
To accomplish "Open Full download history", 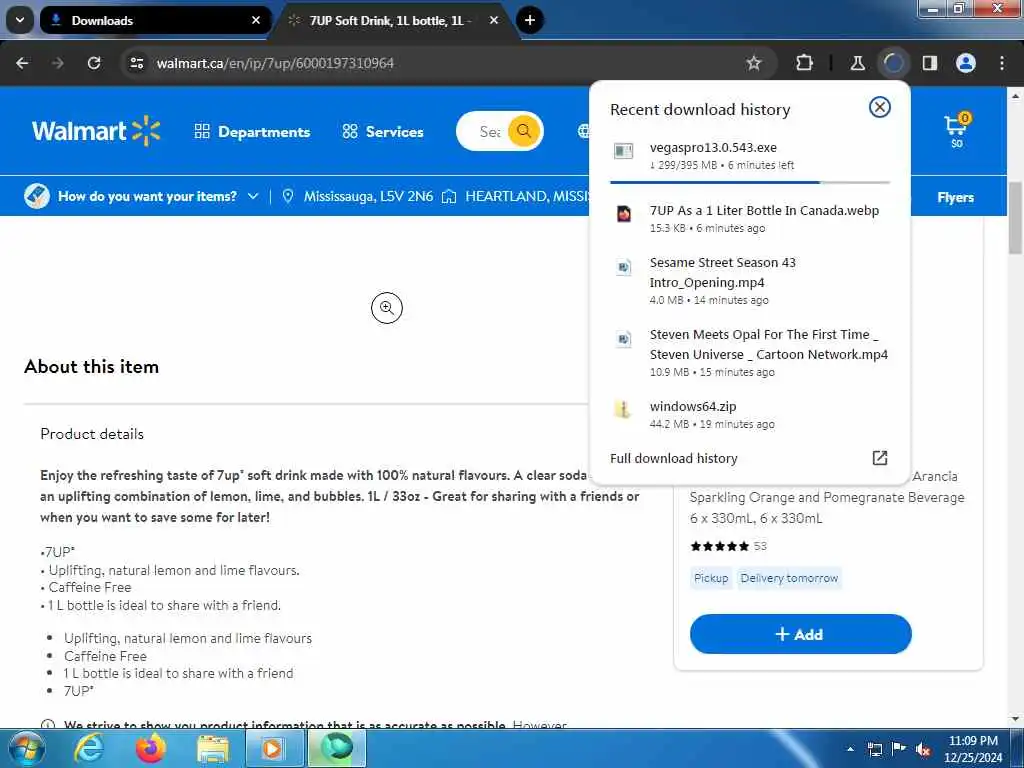I will click(x=673, y=458).
